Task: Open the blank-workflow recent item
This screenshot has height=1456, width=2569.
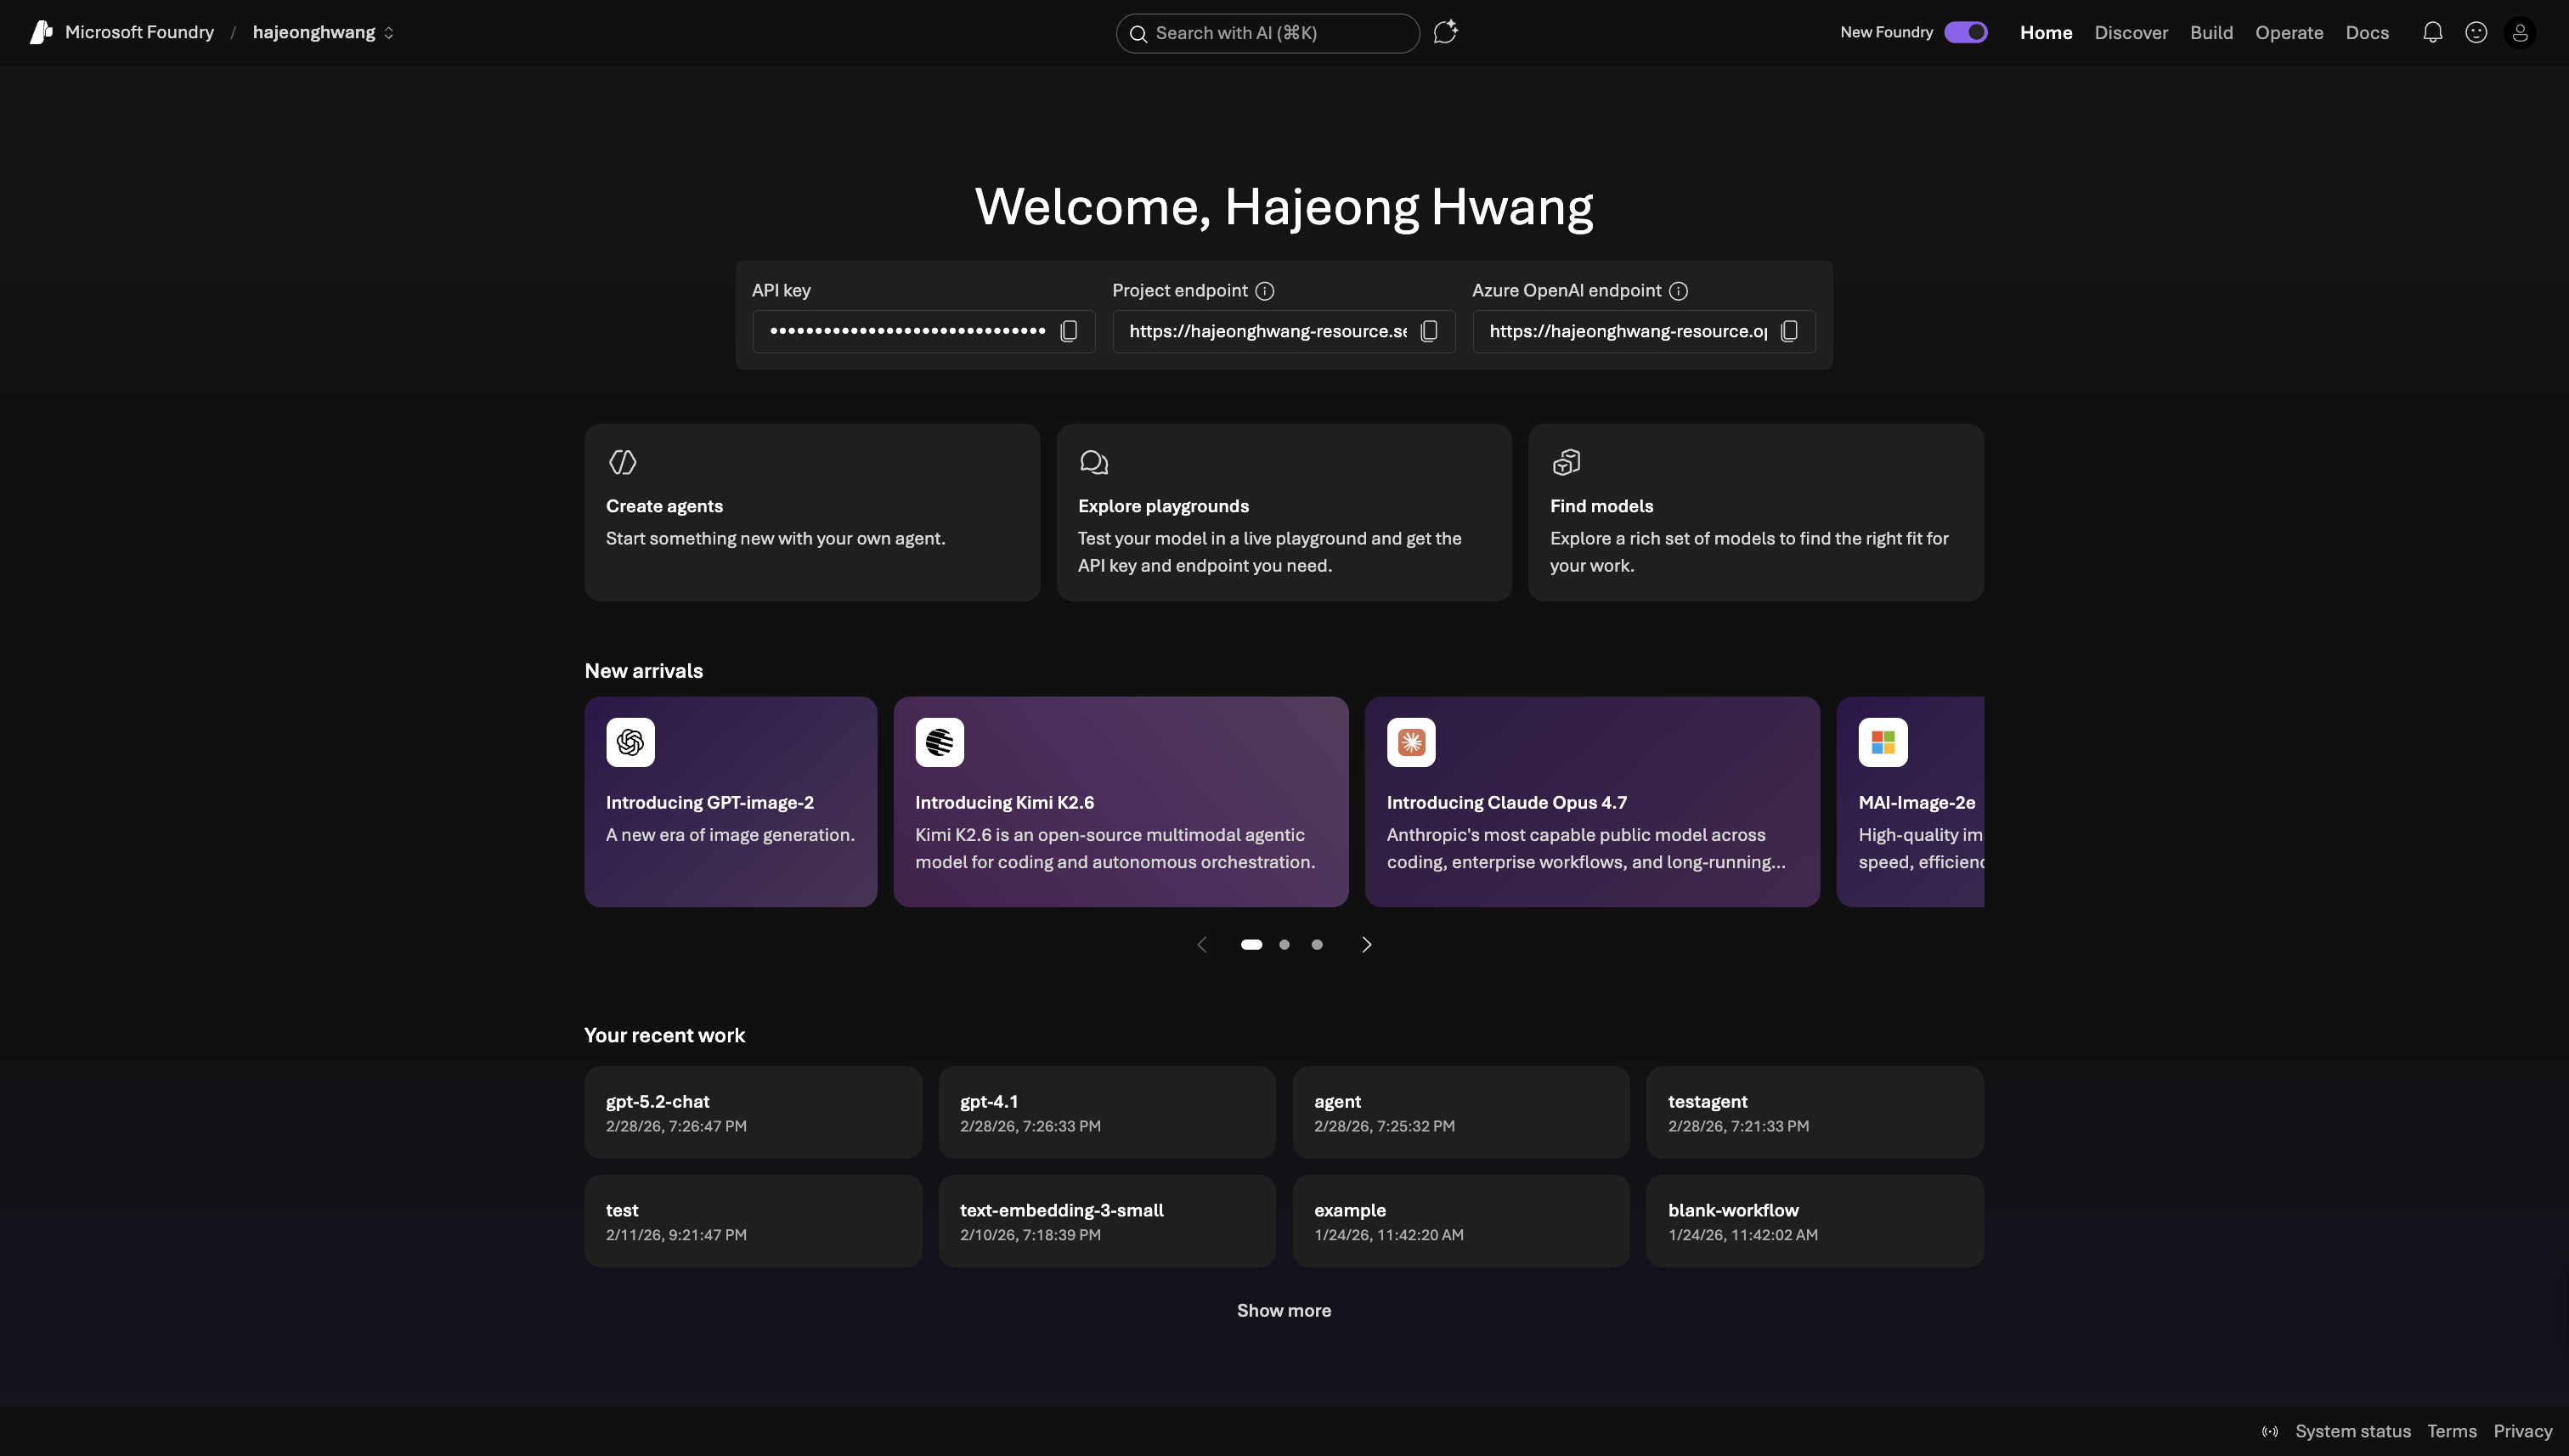Action: tap(1815, 1221)
